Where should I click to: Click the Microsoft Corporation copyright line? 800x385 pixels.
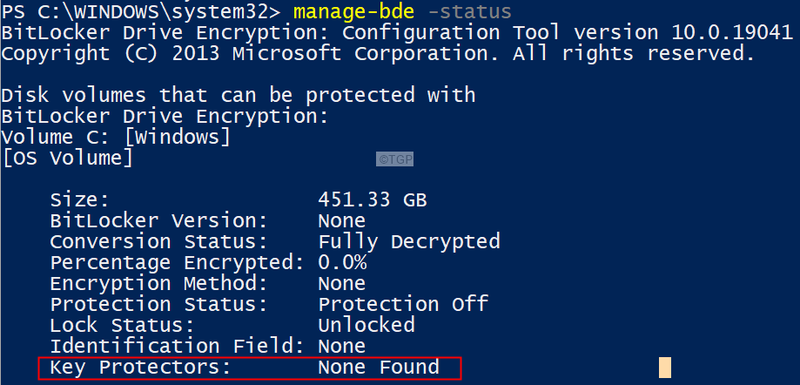tap(378, 54)
